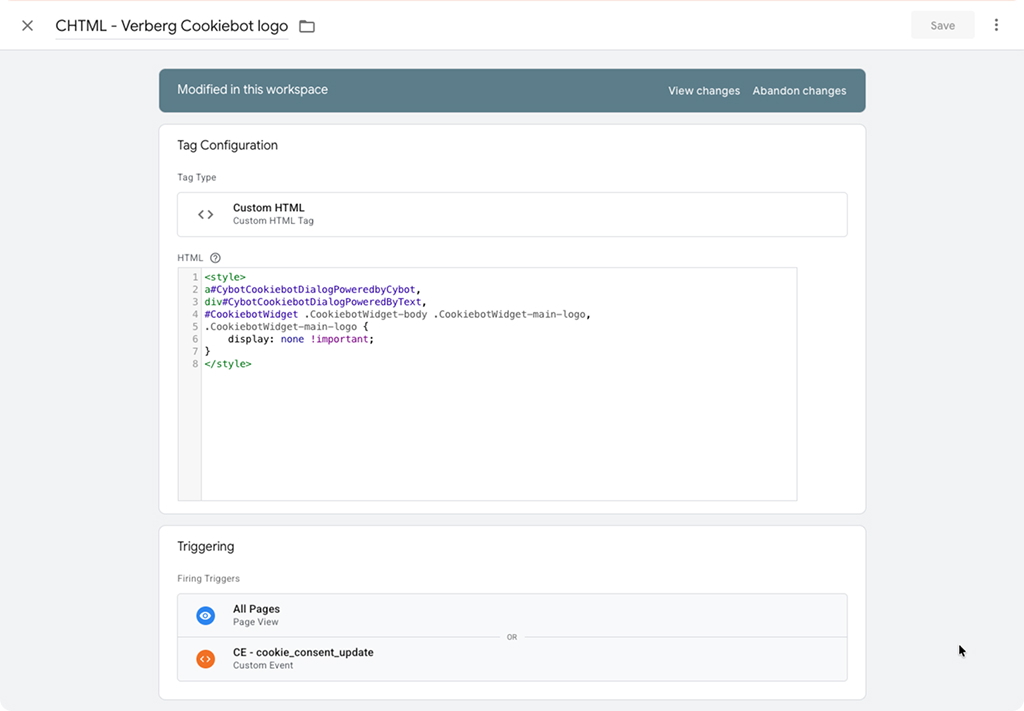Click the orange custom event trigger icon
Screen dimensions: 1024x711
206,659
